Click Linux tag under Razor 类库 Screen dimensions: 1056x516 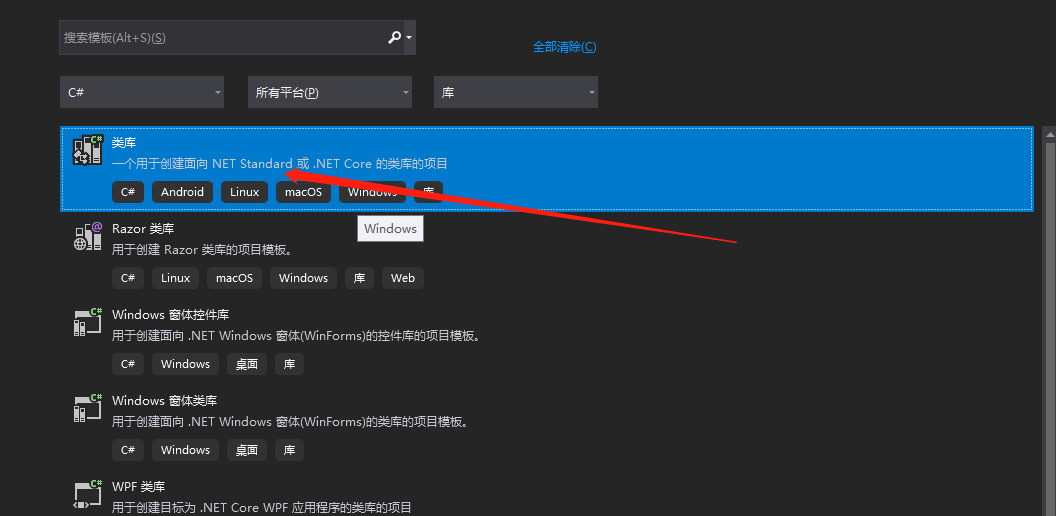pyautogui.click(x=176, y=278)
